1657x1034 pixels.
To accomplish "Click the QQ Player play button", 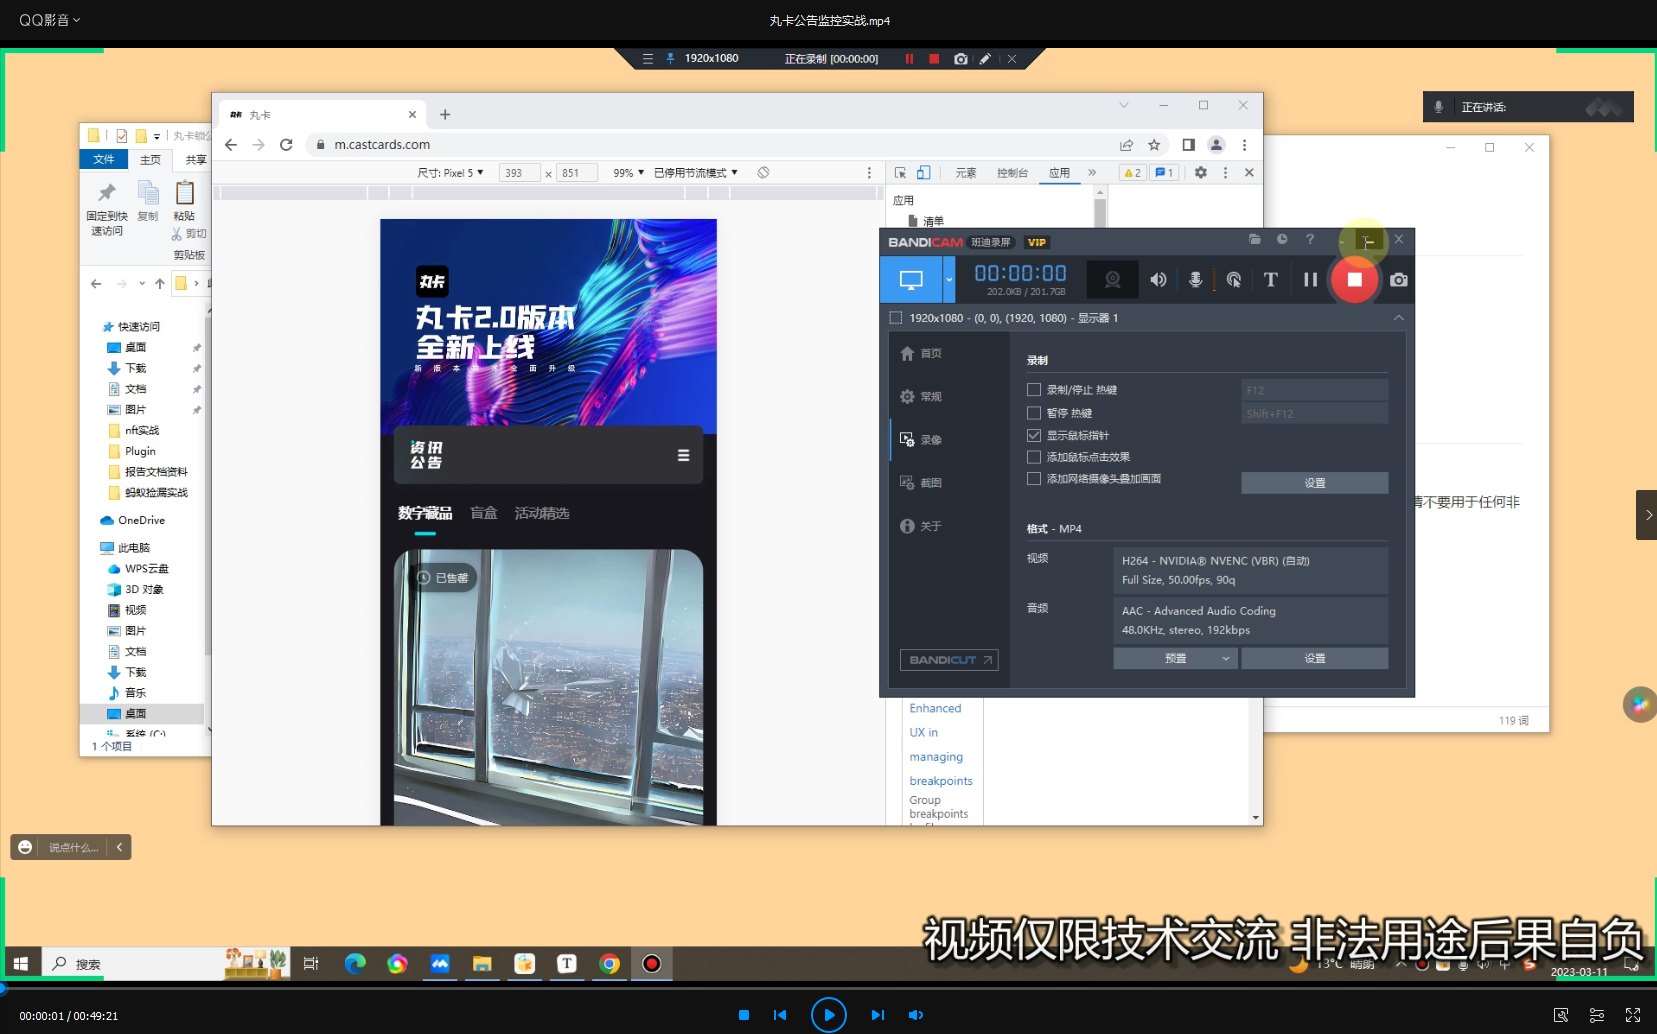I will coord(828,1015).
